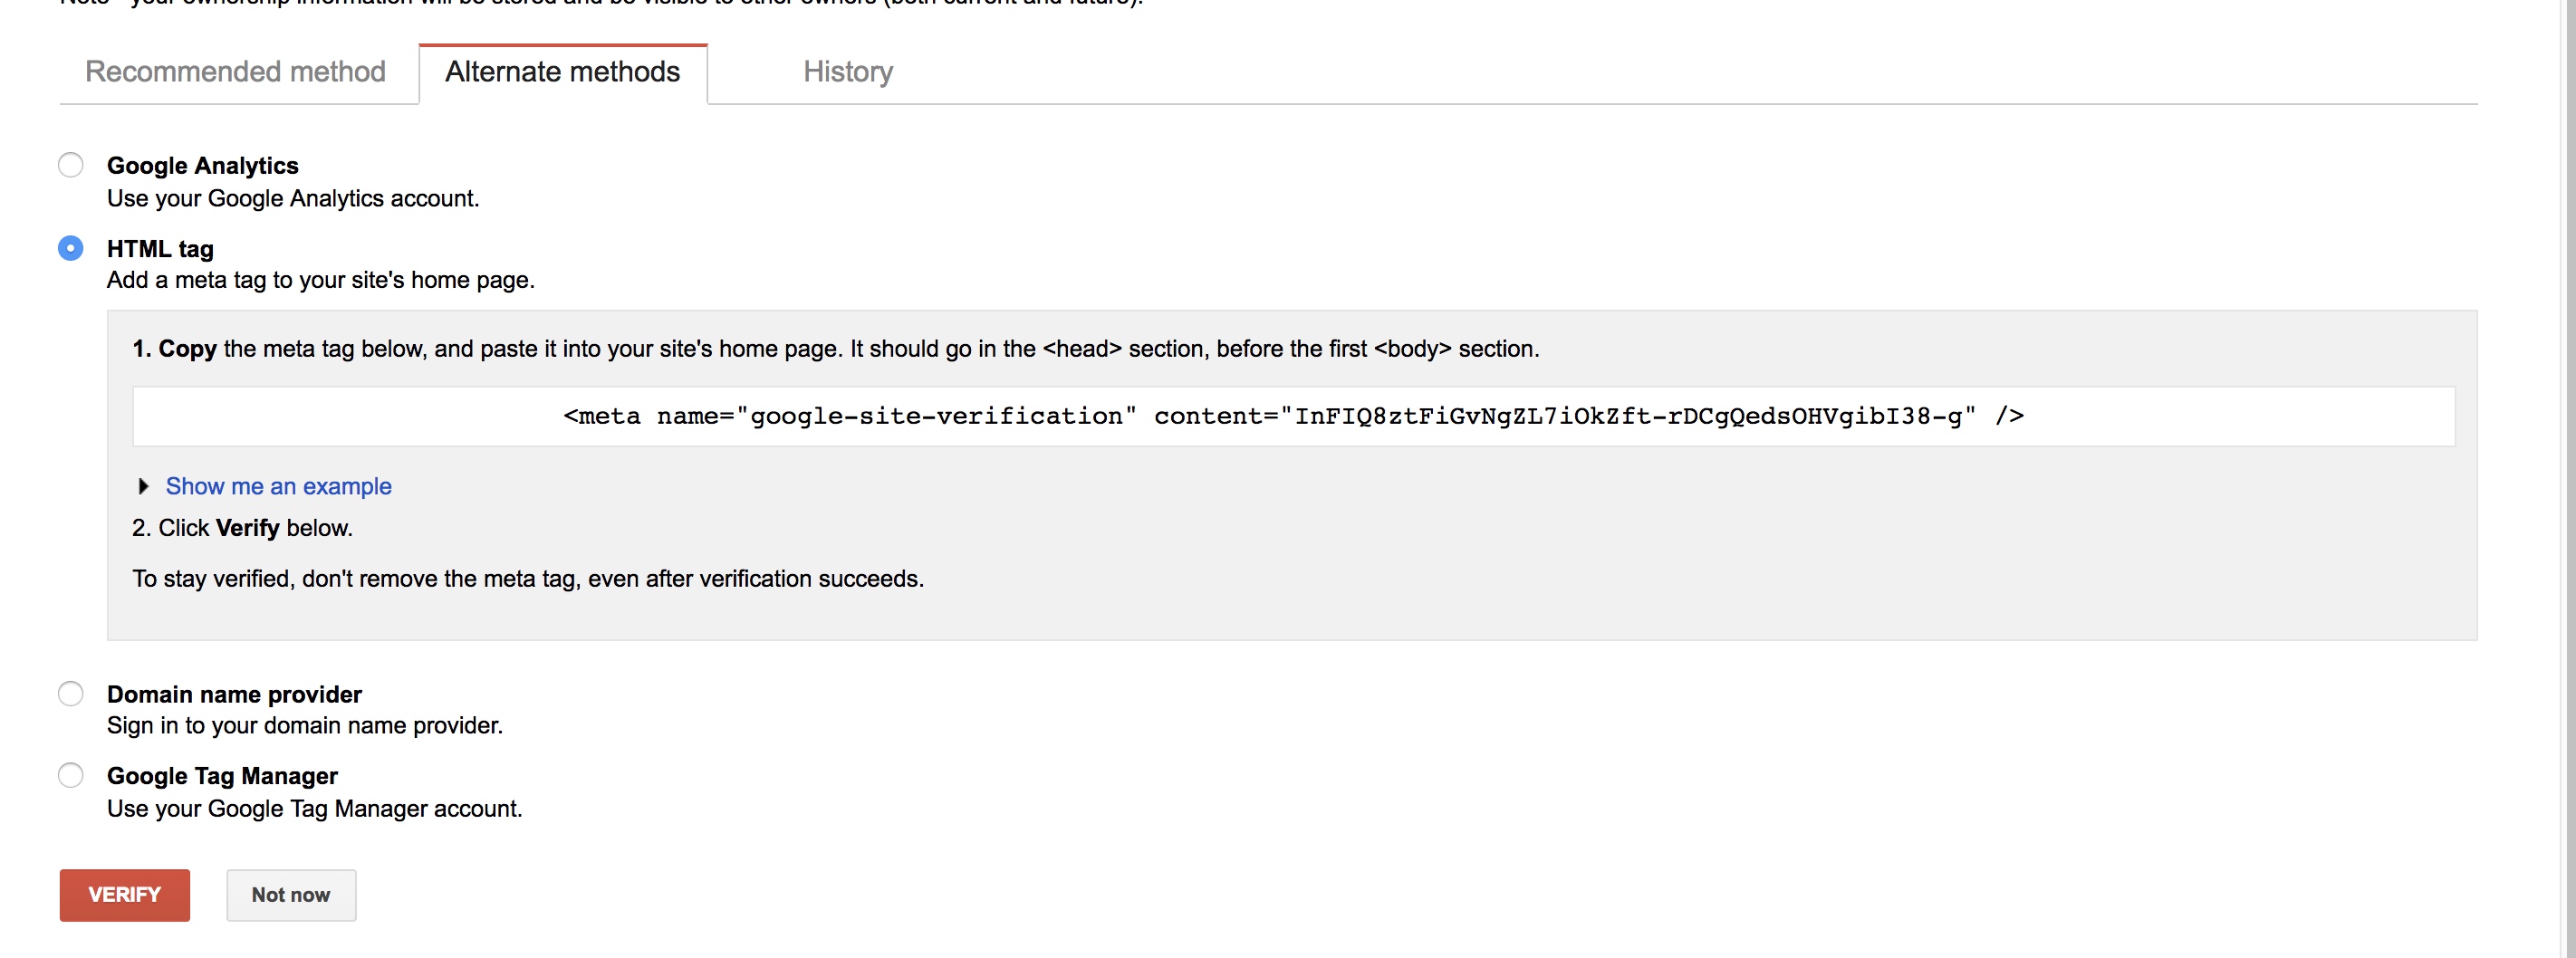Expand the triangle beside Show me an example
Screen dimensions: 2576x958
click(x=143, y=486)
